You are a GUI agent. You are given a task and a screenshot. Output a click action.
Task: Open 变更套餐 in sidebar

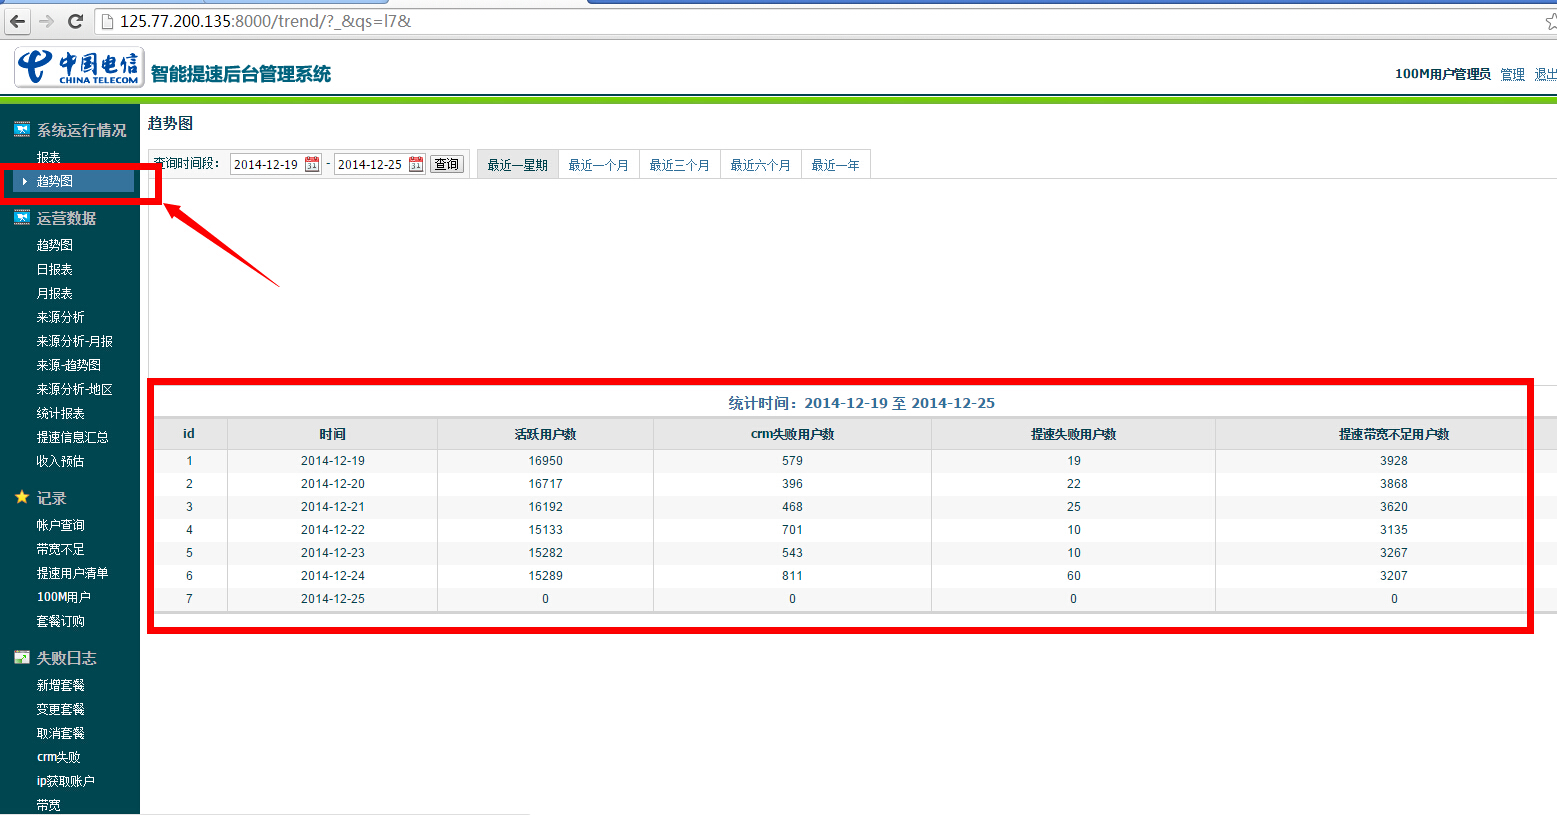pos(60,709)
